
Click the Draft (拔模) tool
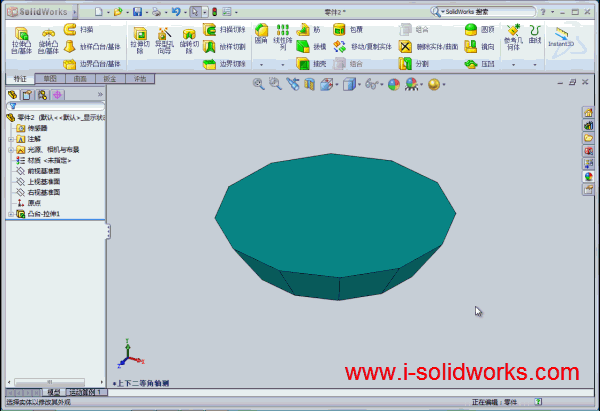tap(311, 47)
